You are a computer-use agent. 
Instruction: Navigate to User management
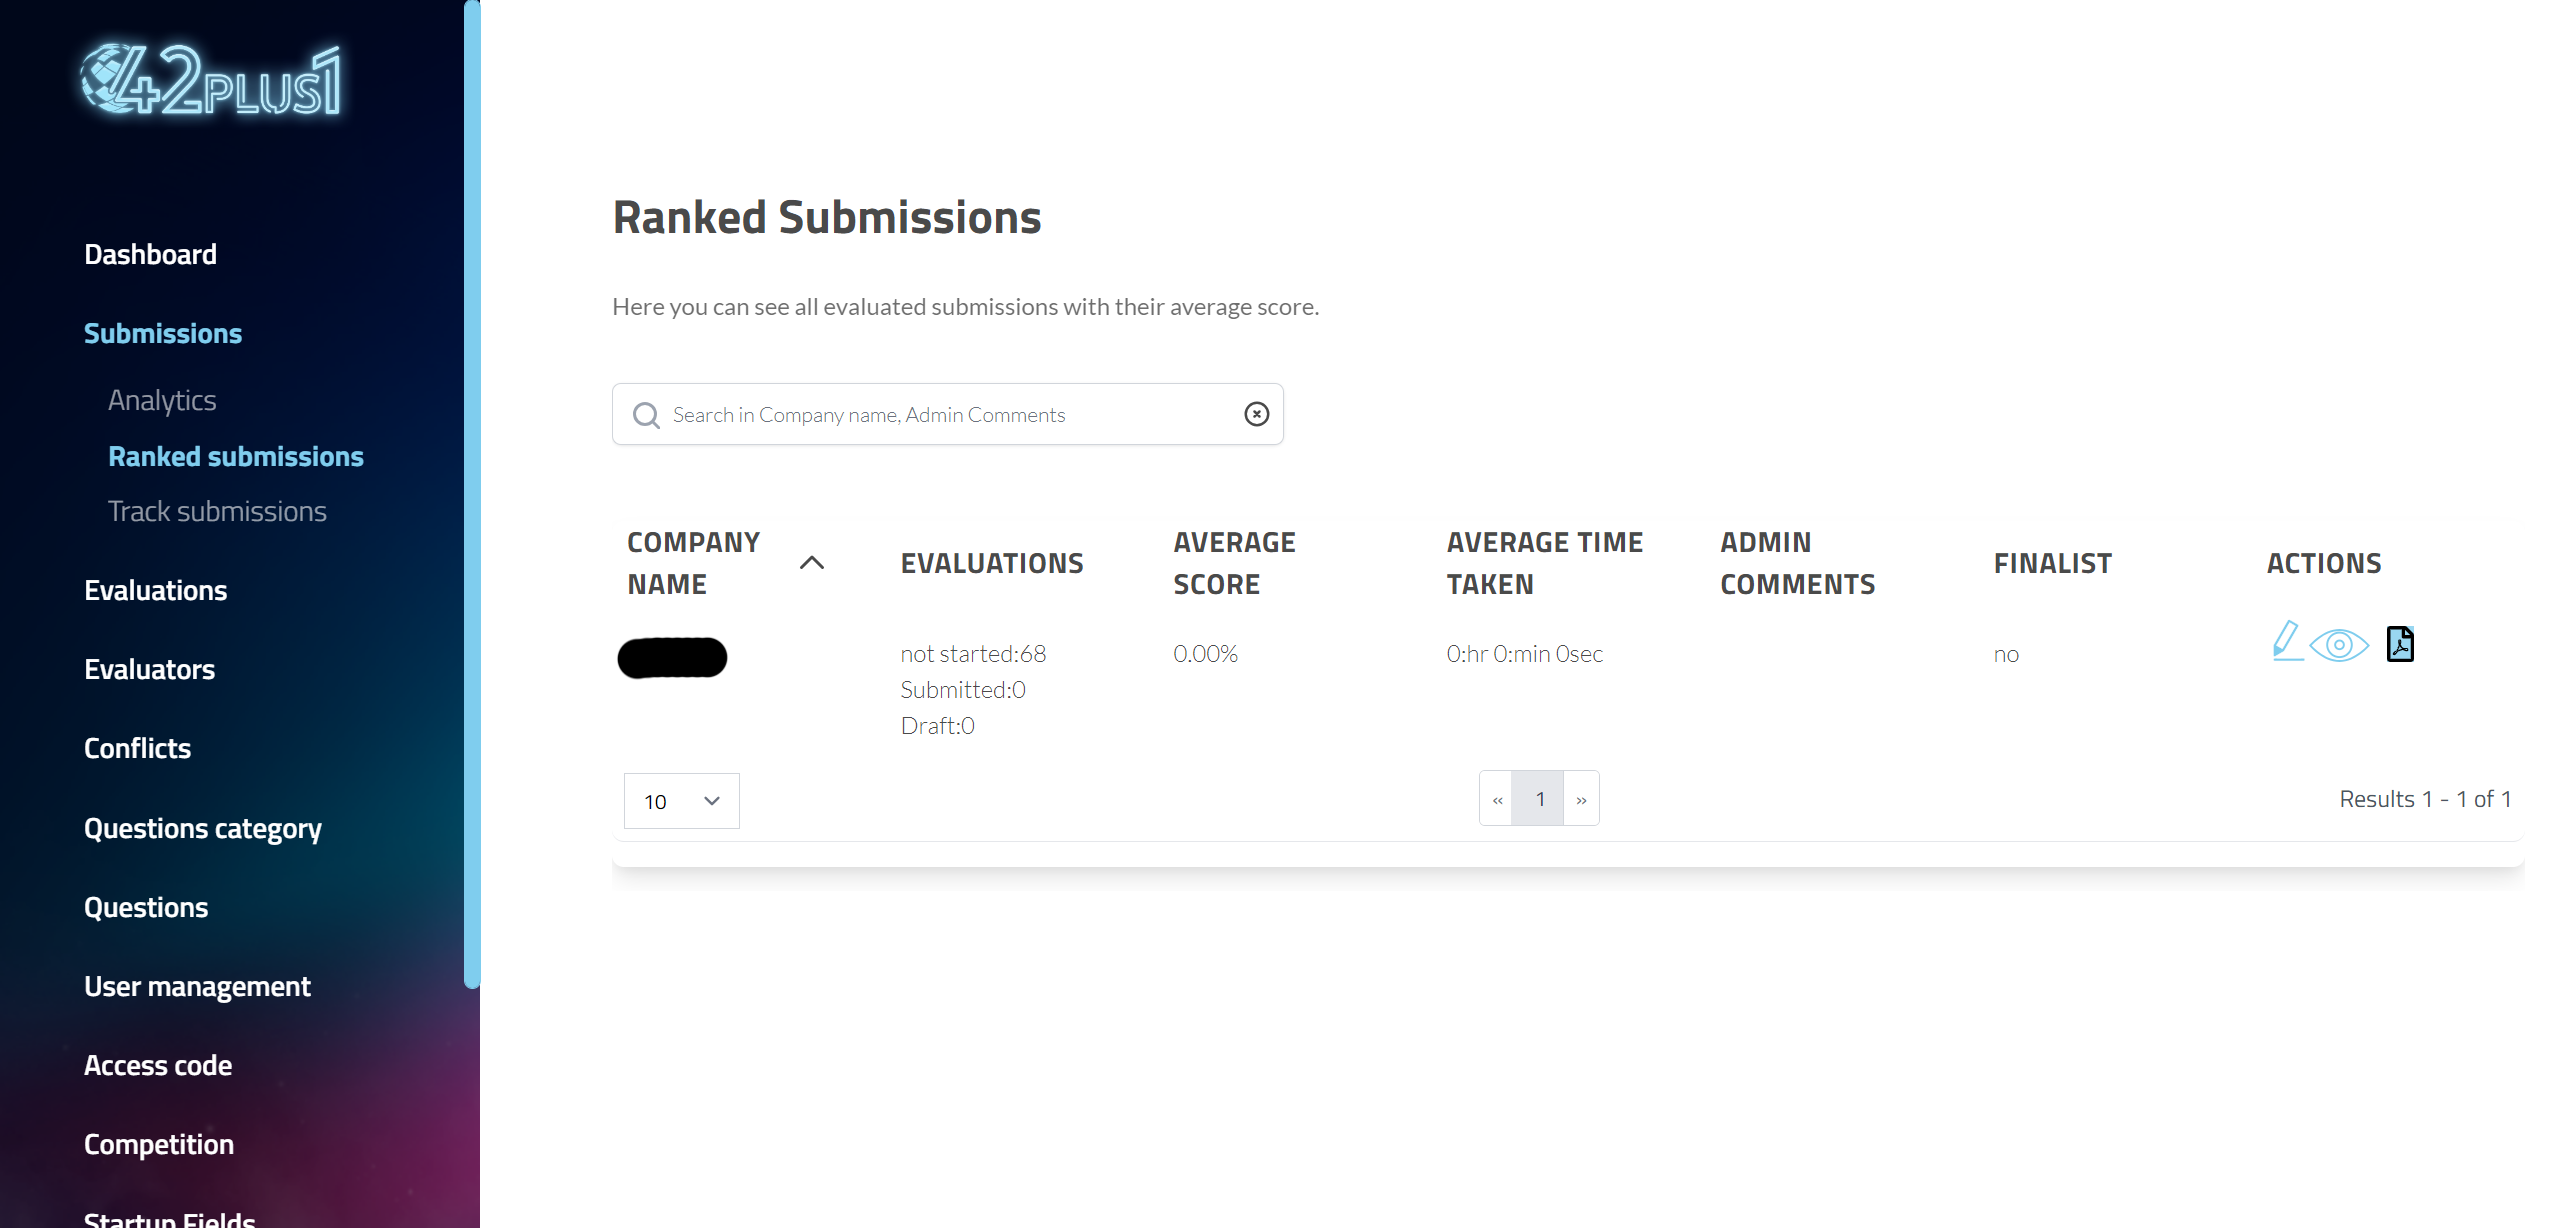[197, 986]
